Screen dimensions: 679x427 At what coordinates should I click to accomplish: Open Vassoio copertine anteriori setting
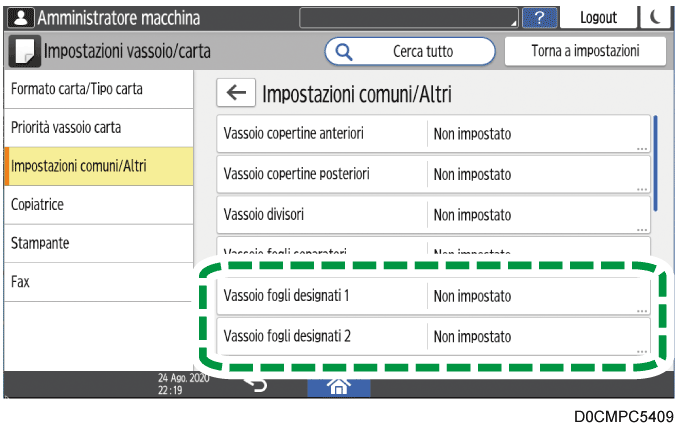click(434, 134)
